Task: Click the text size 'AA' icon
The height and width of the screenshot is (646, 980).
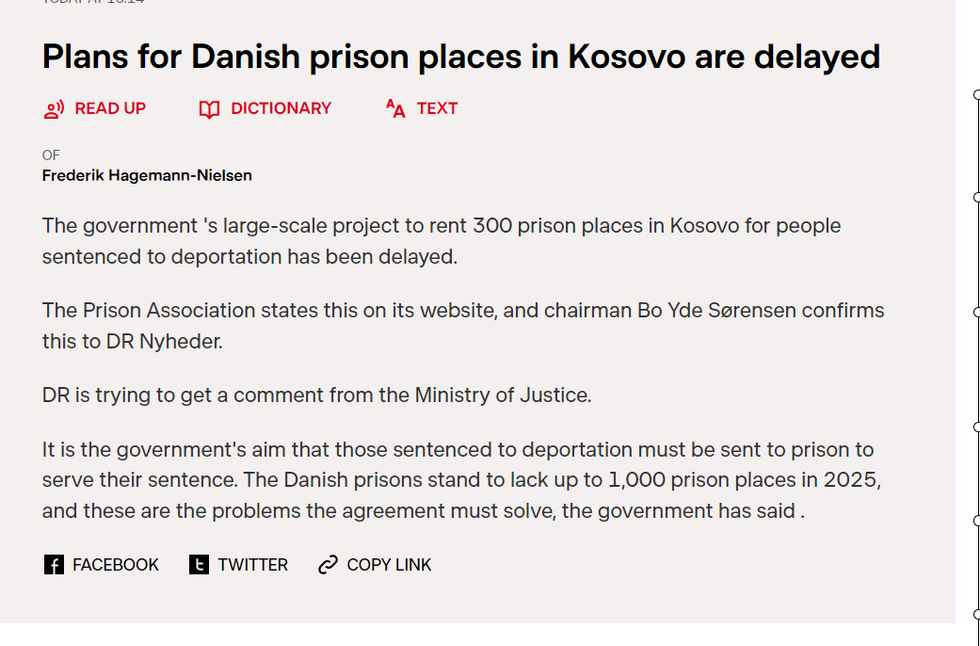Action: click(396, 109)
